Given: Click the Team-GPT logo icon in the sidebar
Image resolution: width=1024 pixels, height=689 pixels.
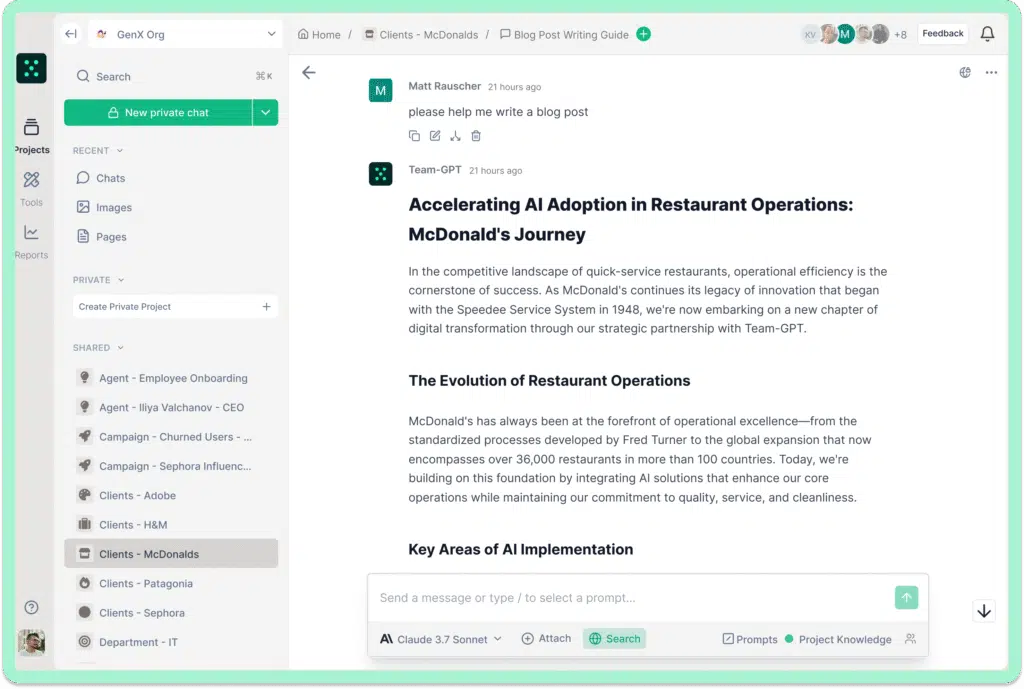Looking at the screenshot, I should (31, 68).
